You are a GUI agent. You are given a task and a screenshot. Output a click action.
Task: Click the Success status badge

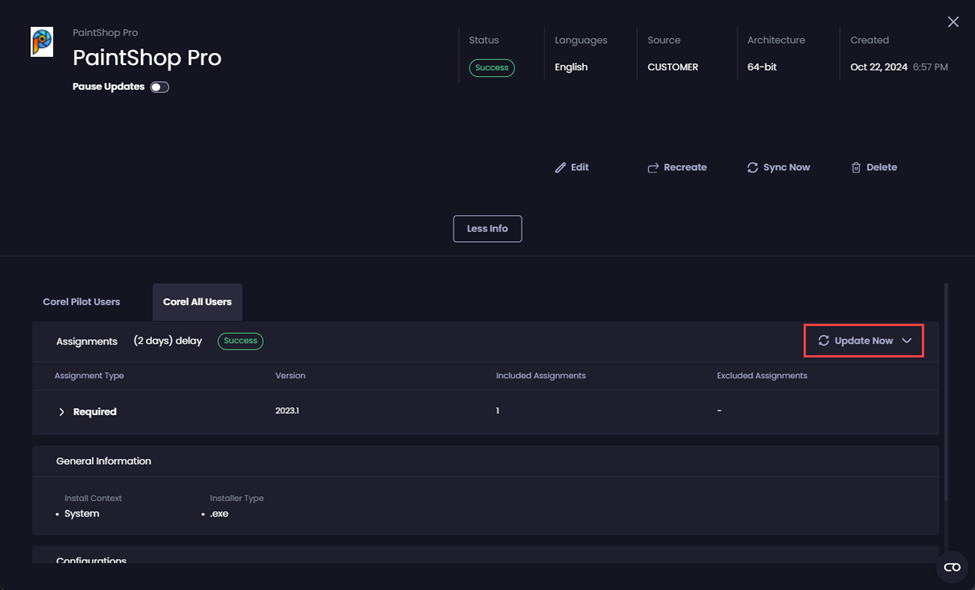(x=491, y=67)
